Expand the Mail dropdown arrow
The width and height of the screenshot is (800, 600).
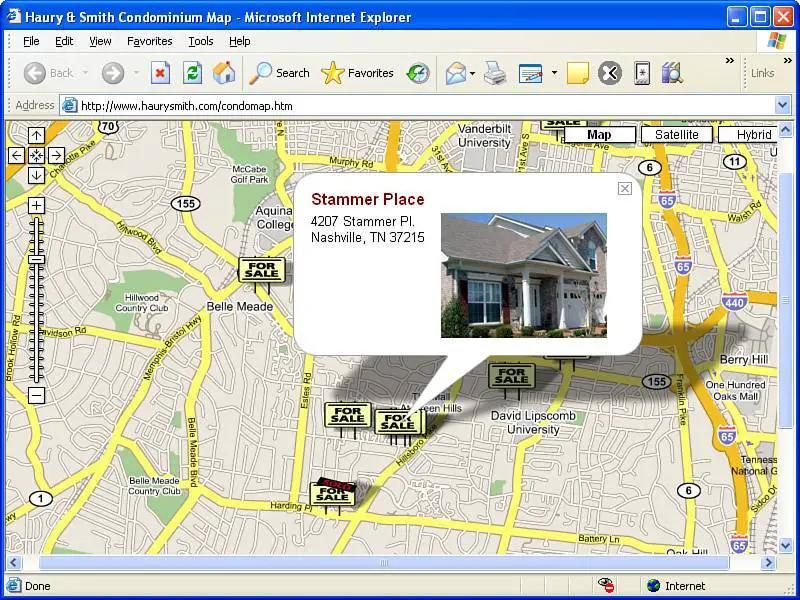[x=472, y=73]
